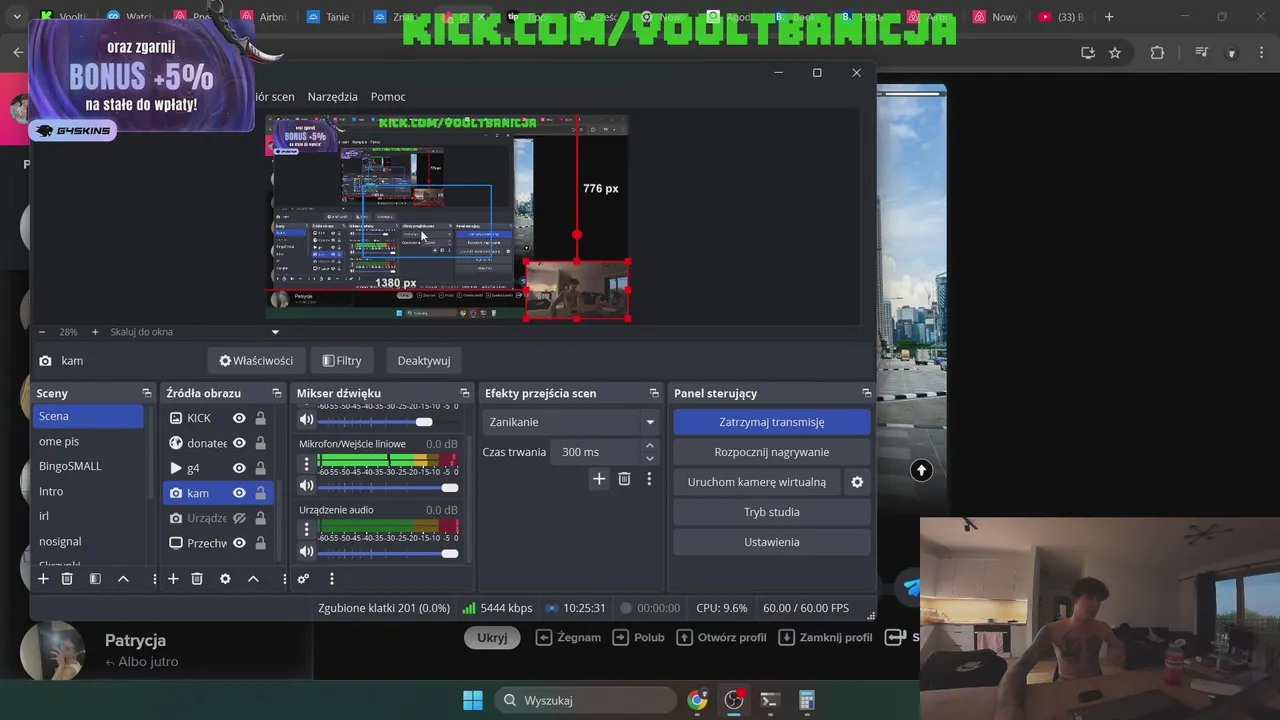The height and width of the screenshot is (720, 1280).
Task: Undock the Efekty przejścia scen panel
Action: tap(654, 393)
